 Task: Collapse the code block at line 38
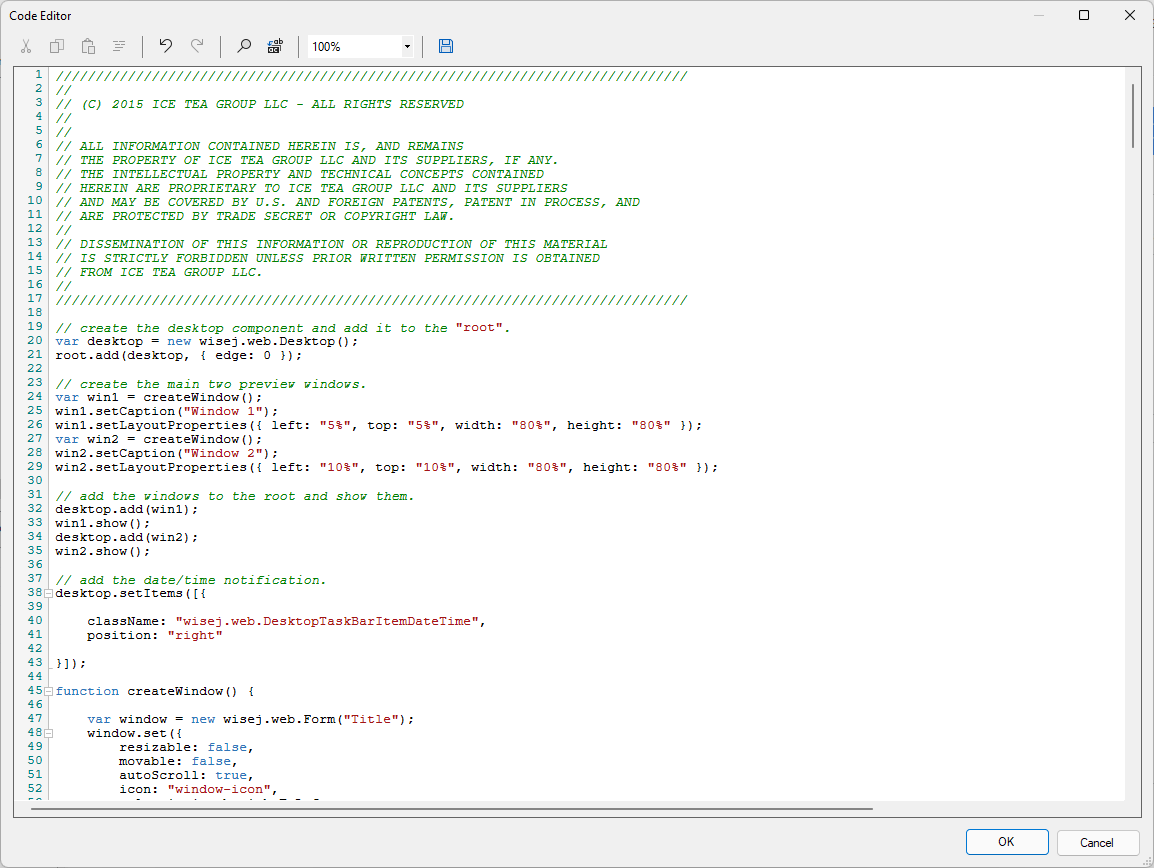(x=49, y=593)
